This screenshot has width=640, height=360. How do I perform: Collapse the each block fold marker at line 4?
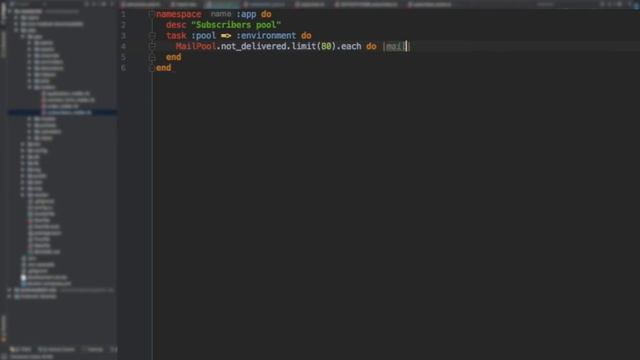coord(152,46)
